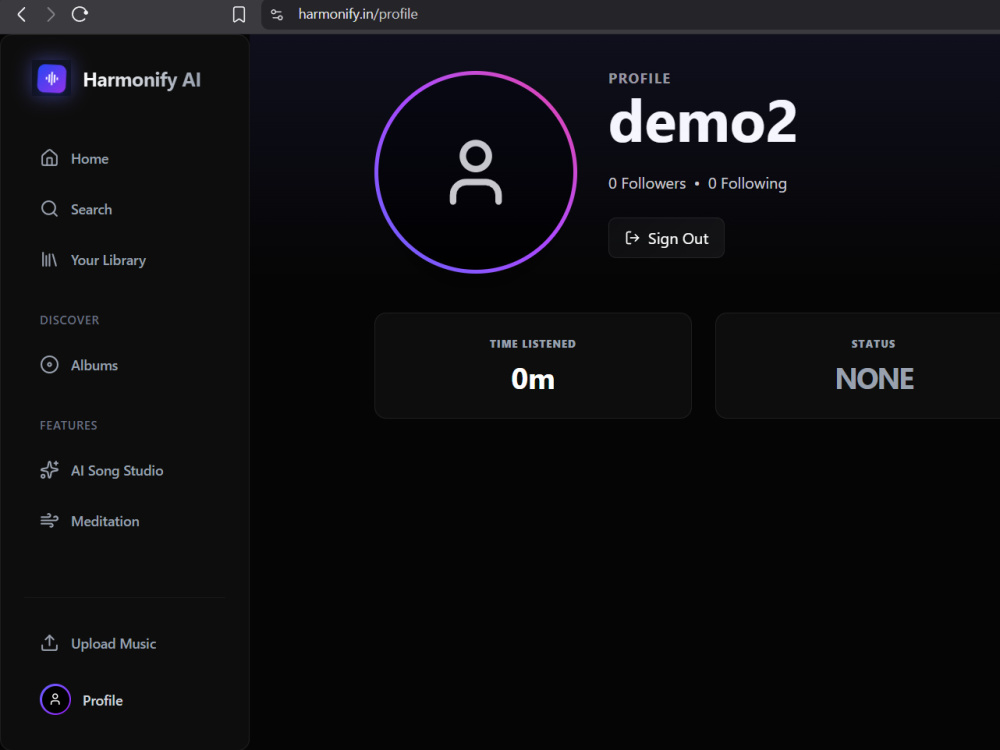Click the Albums disc icon

click(49, 365)
